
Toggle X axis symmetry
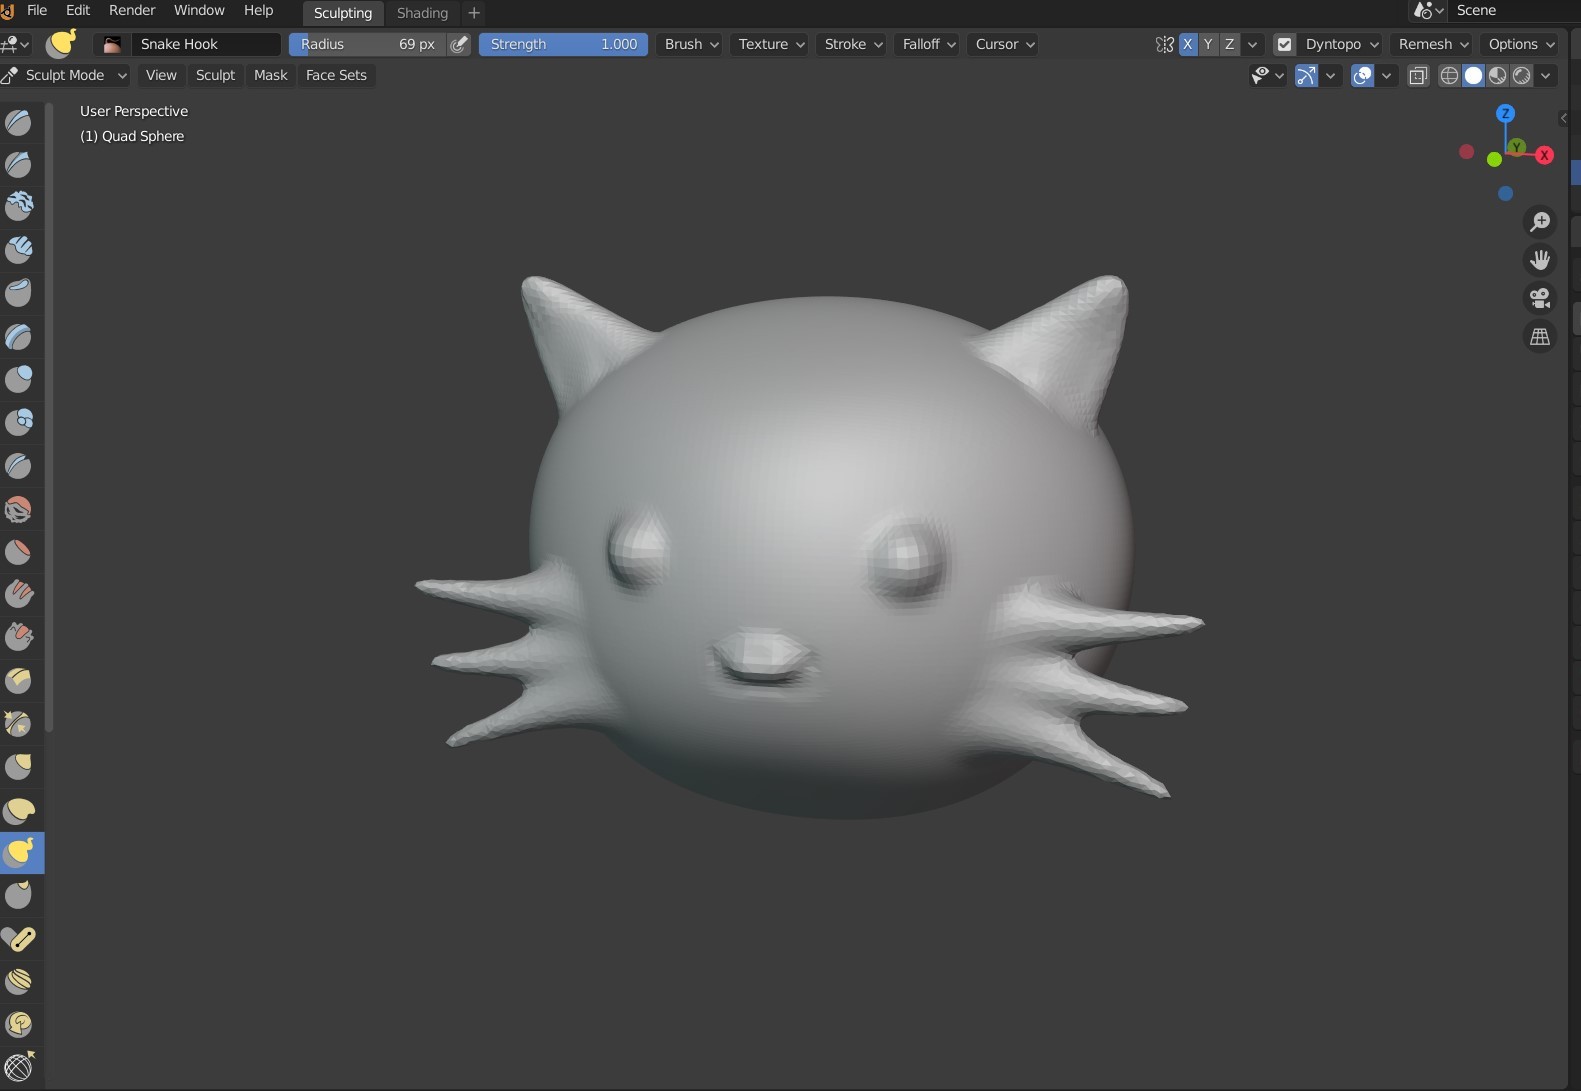point(1188,44)
